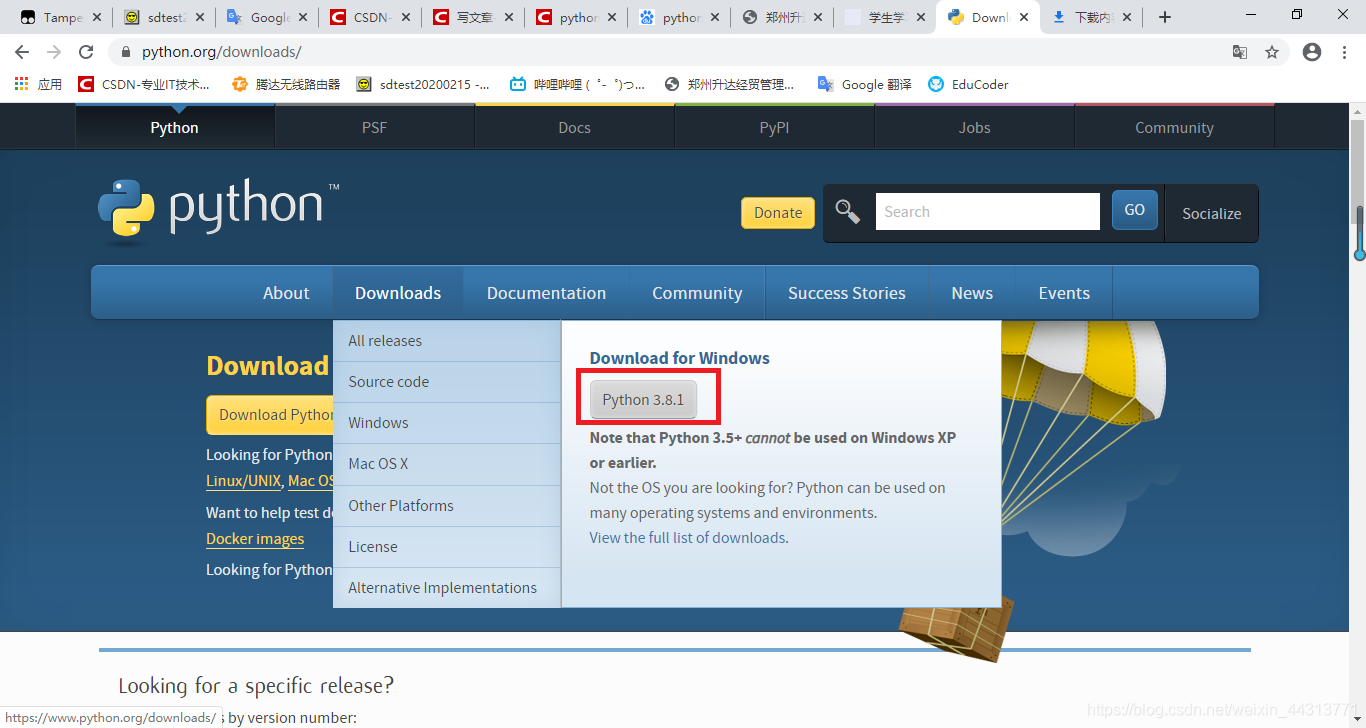Screen dimensions: 1366x728
Task: Open the Events menu
Action: pos(1064,293)
